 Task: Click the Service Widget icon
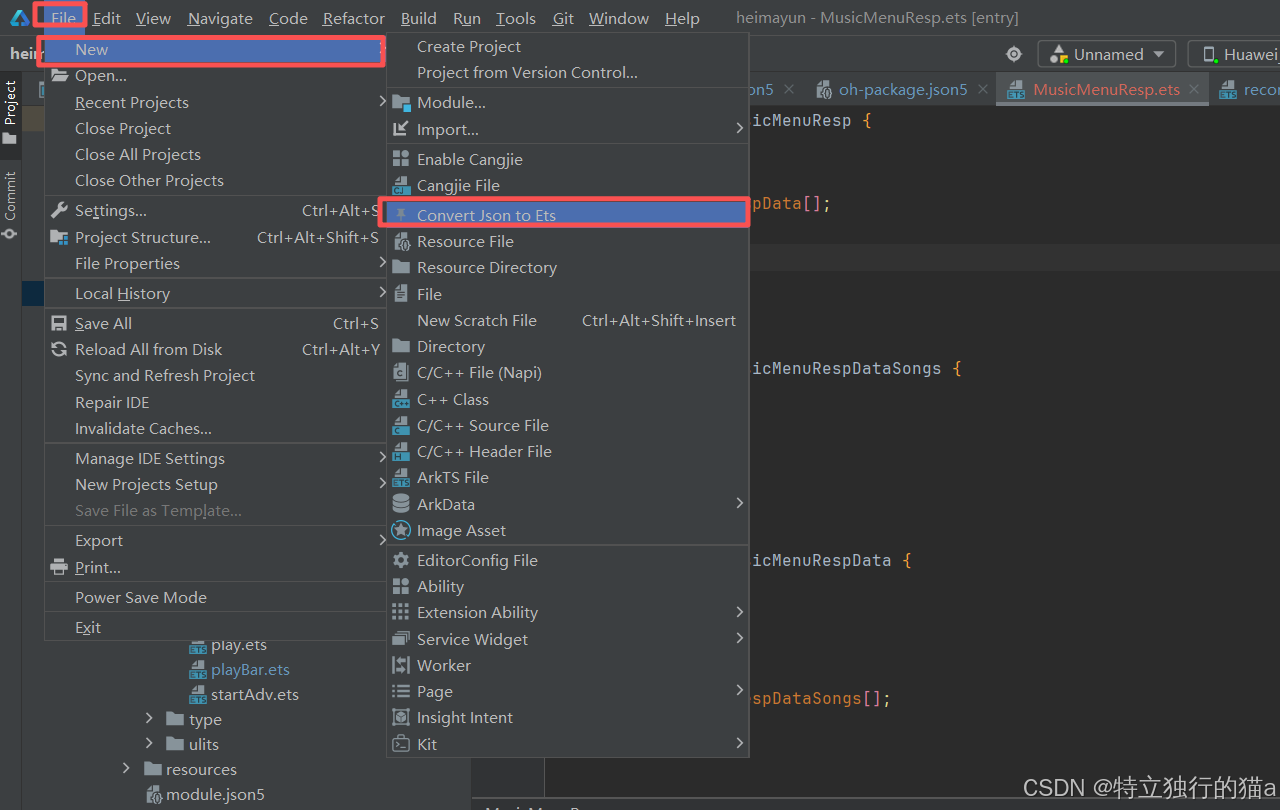(x=401, y=639)
